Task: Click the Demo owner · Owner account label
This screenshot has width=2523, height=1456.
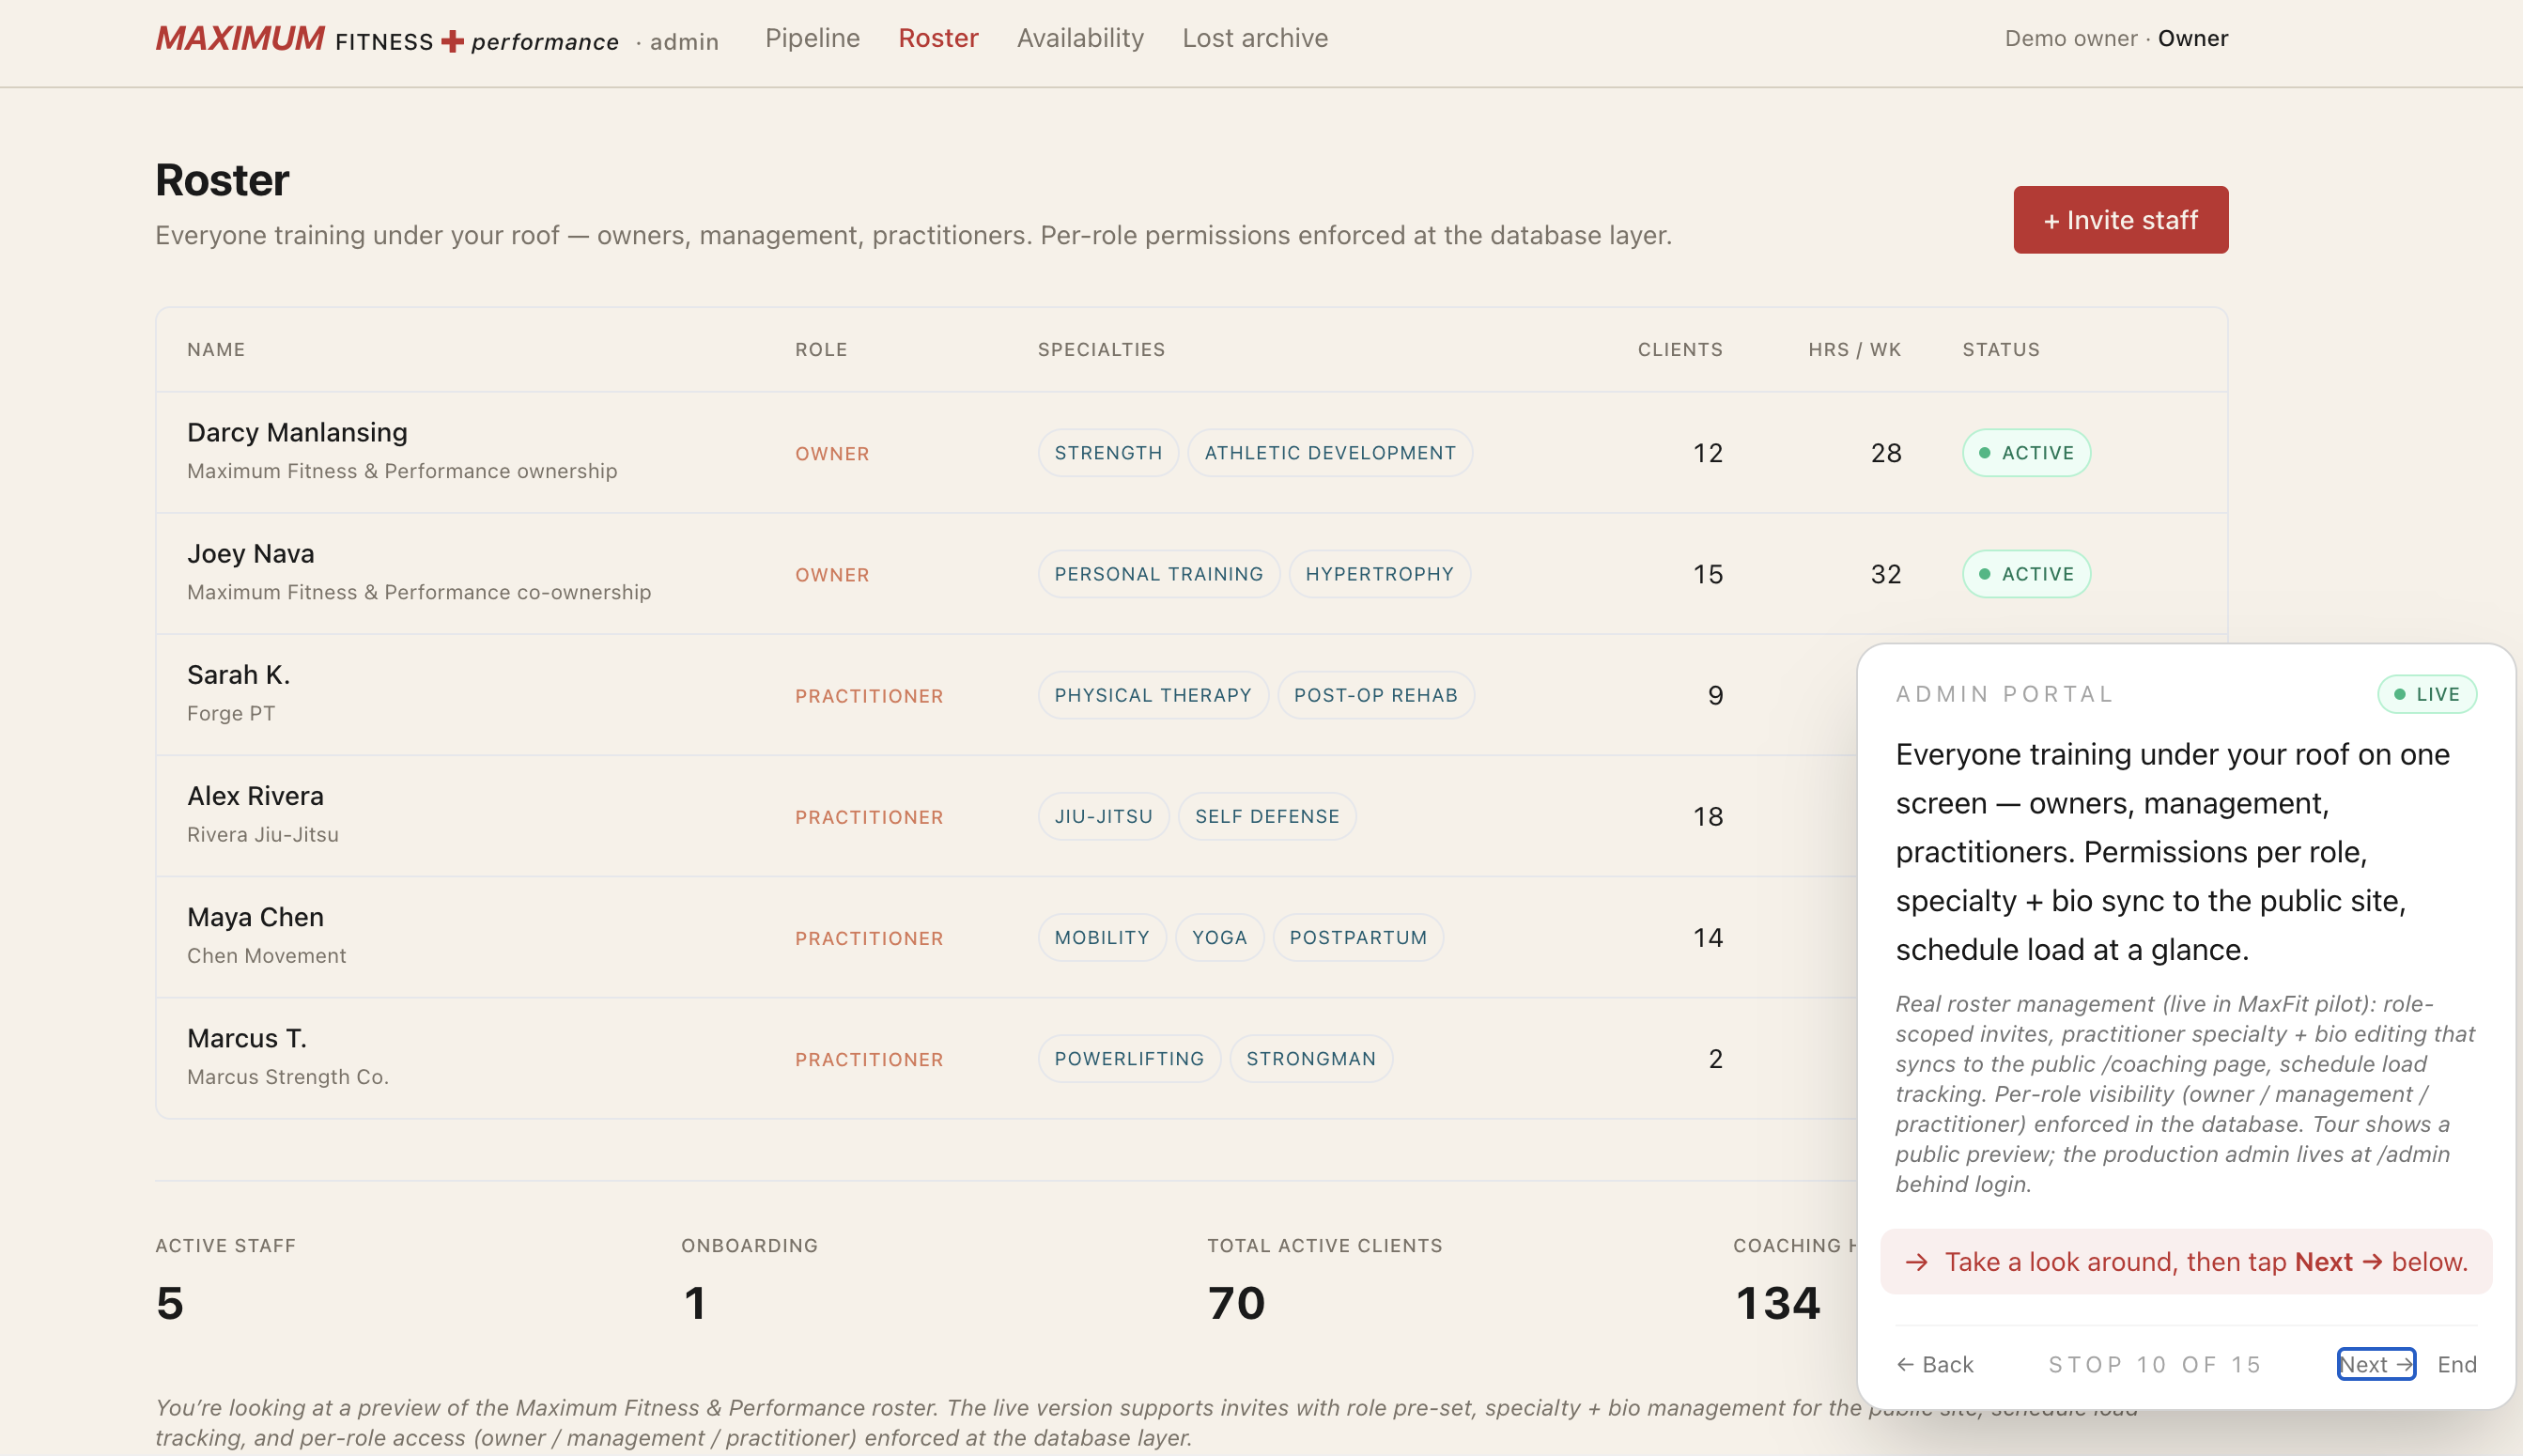Action: tap(2116, 38)
